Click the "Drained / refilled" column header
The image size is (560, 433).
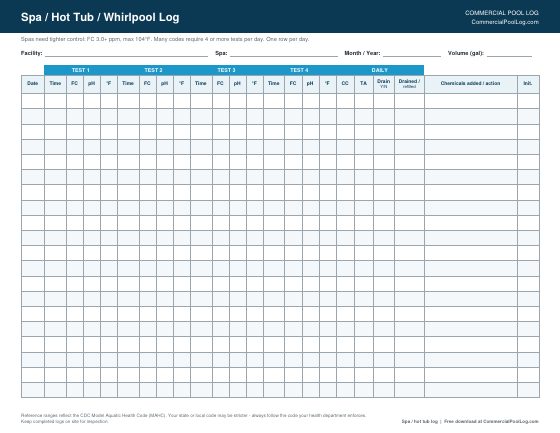coord(409,84)
